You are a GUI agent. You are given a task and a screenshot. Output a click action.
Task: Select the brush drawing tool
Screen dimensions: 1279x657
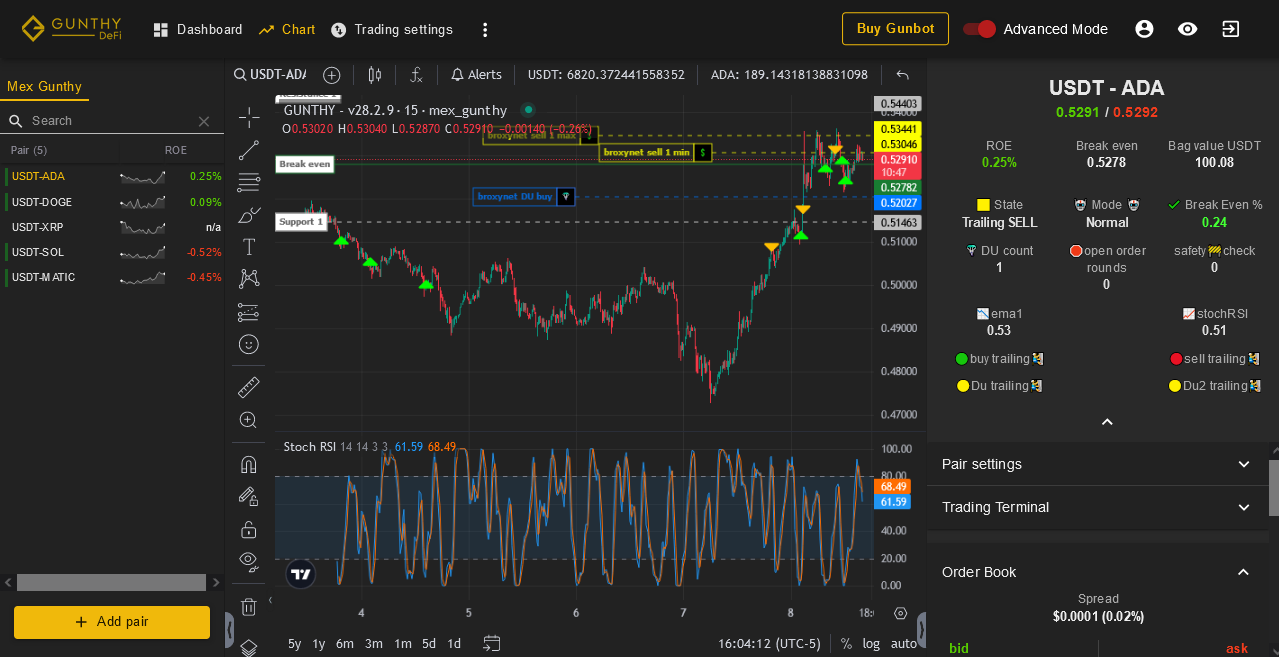[x=249, y=215]
